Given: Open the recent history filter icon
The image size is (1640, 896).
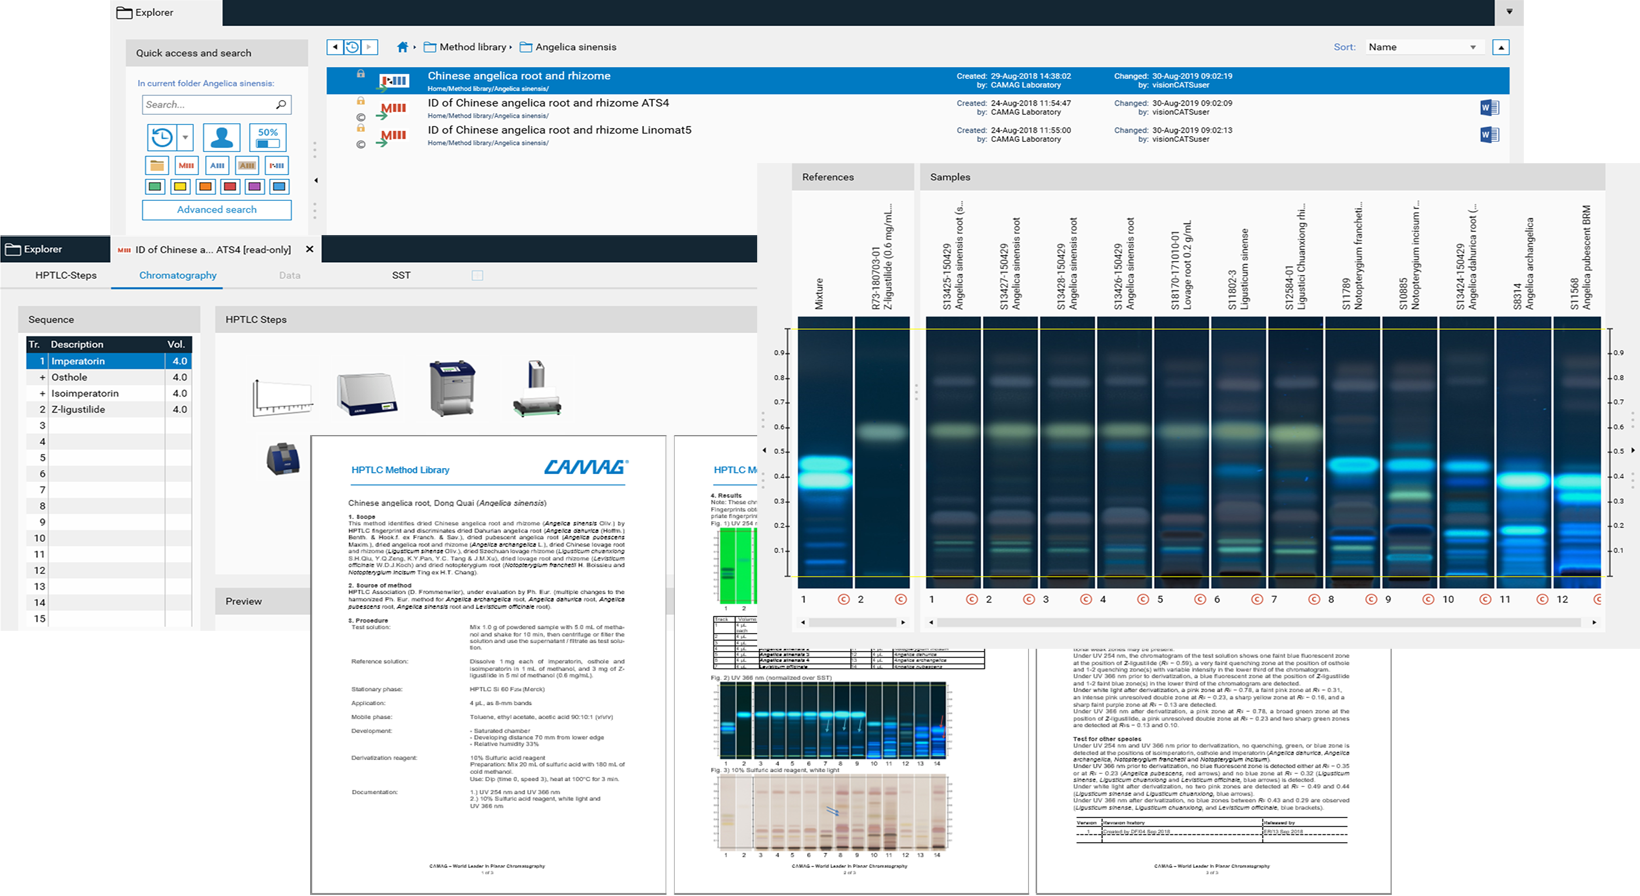Looking at the screenshot, I should pyautogui.click(x=162, y=137).
